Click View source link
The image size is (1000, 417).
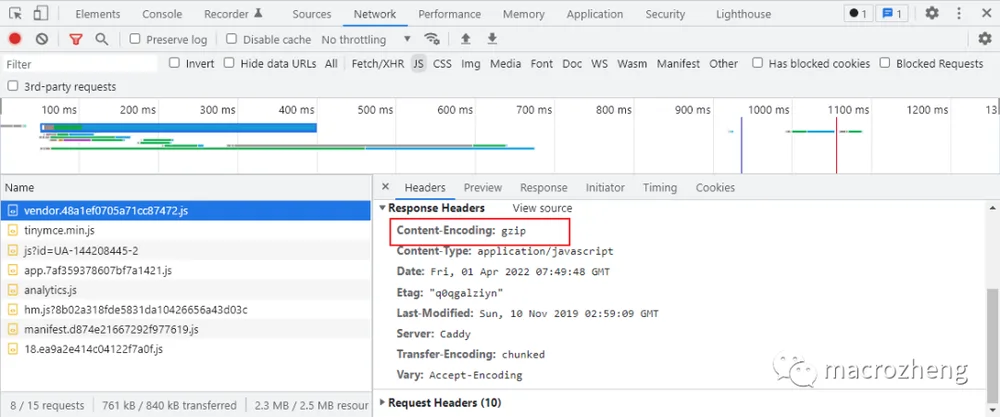tap(542, 208)
